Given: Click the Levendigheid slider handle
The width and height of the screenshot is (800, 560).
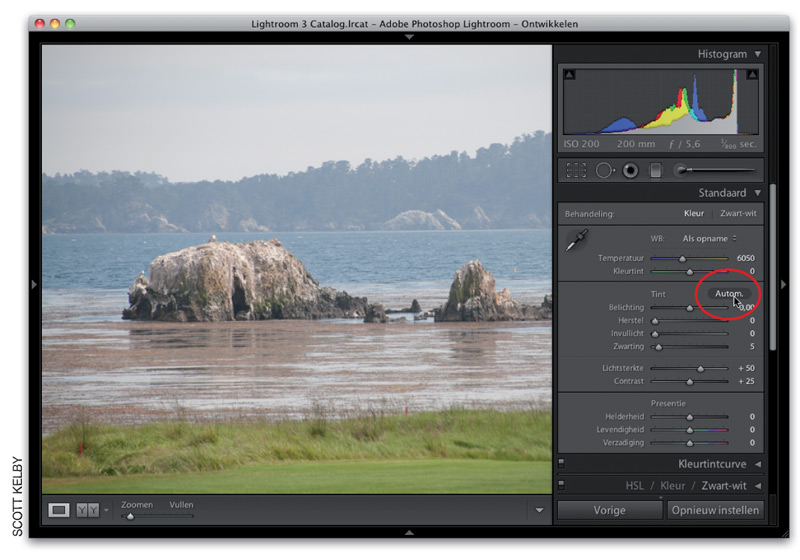Looking at the screenshot, I should [690, 430].
